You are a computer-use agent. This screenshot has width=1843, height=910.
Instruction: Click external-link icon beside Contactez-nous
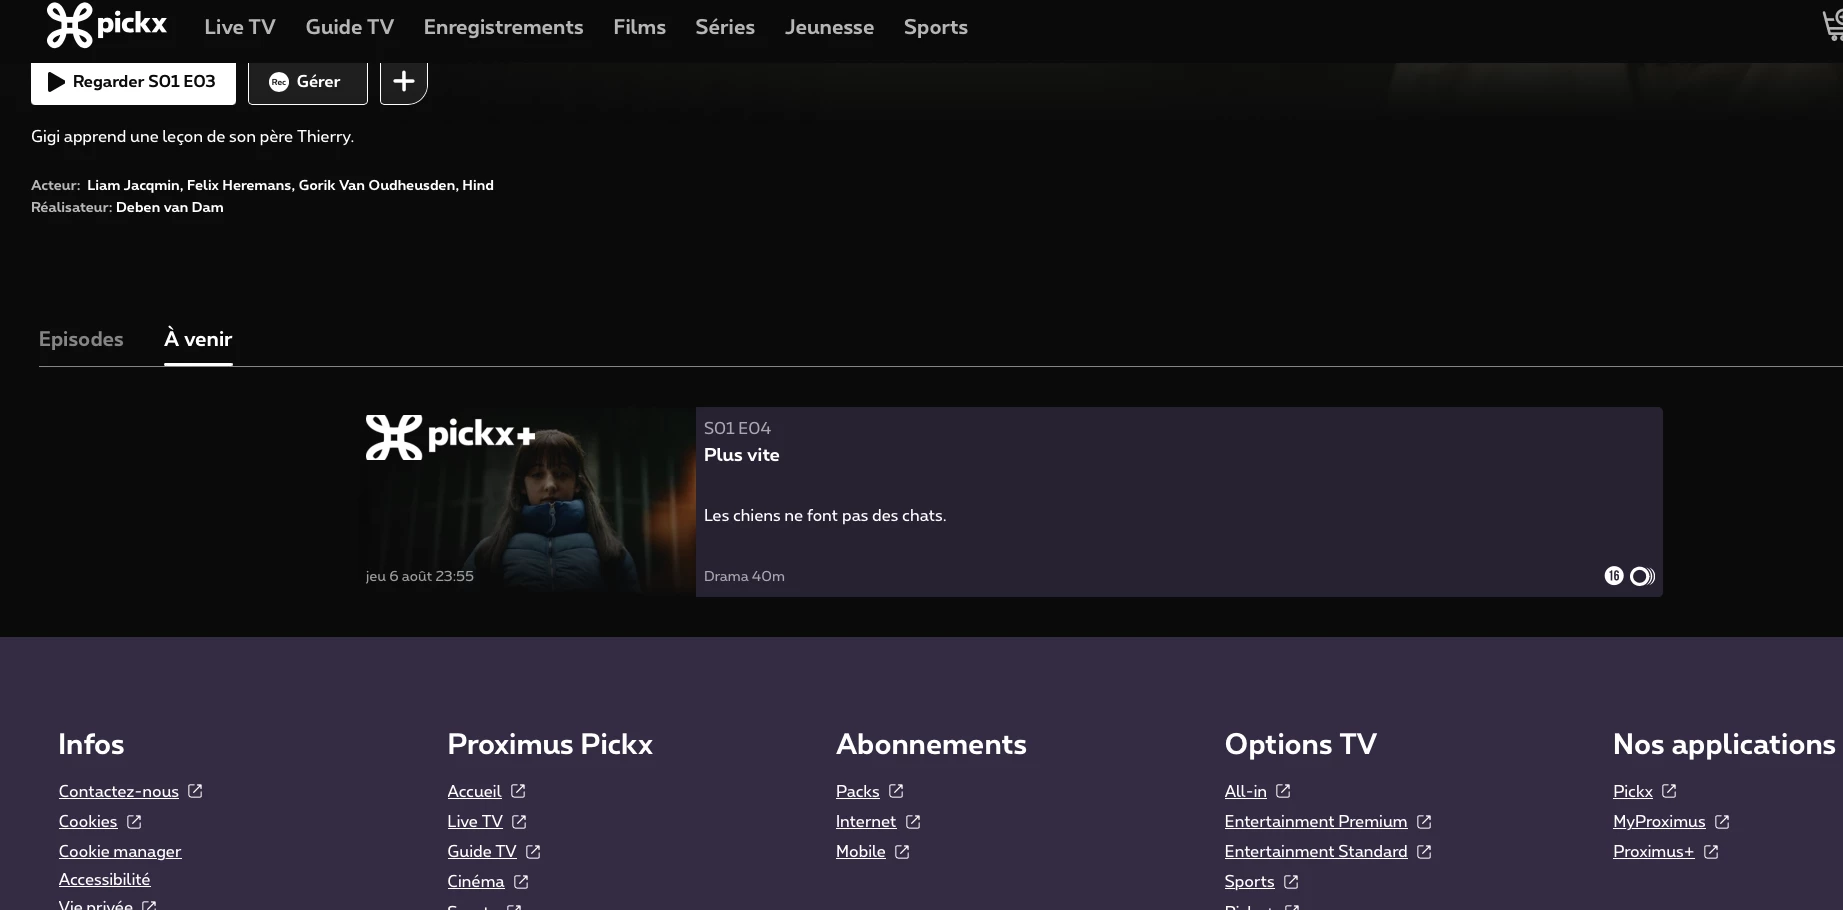click(195, 791)
